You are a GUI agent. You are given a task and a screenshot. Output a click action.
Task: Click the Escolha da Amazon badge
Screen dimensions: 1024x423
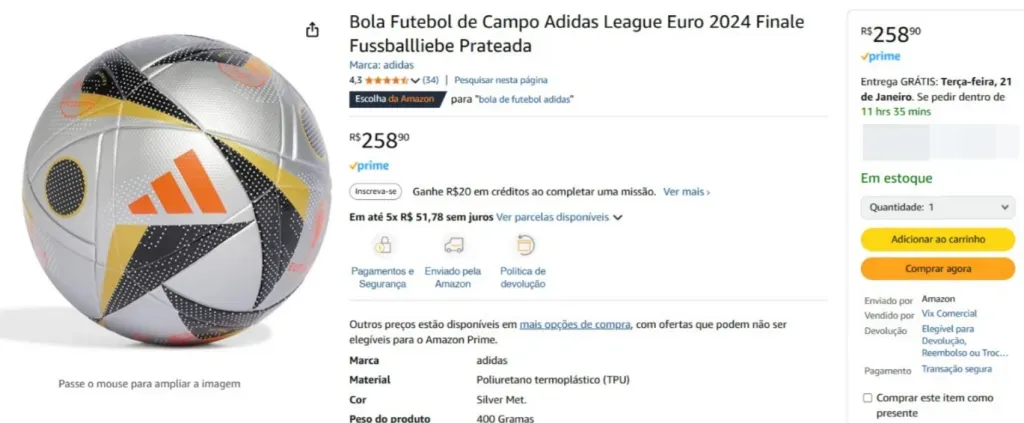click(x=397, y=99)
